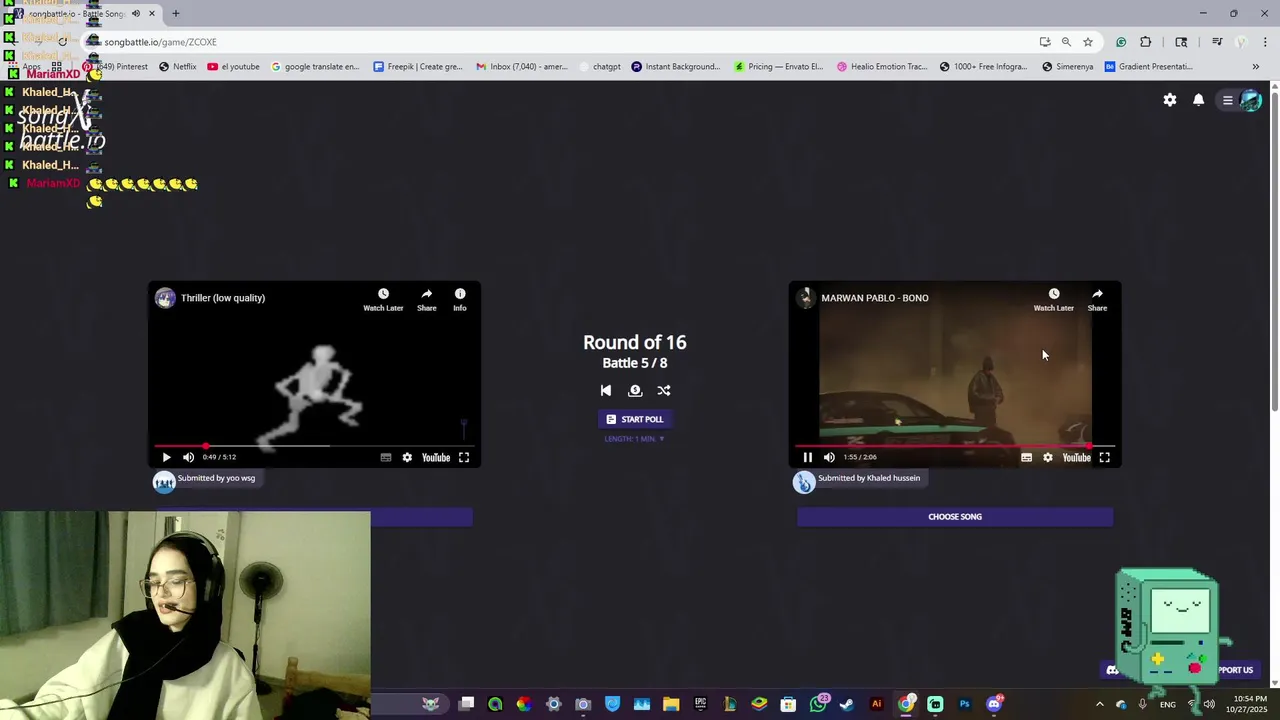This screenshot has height=720, width=1280.
Task: Toggle captions on MARWAN PABLO video
Action: (1027, 457)
